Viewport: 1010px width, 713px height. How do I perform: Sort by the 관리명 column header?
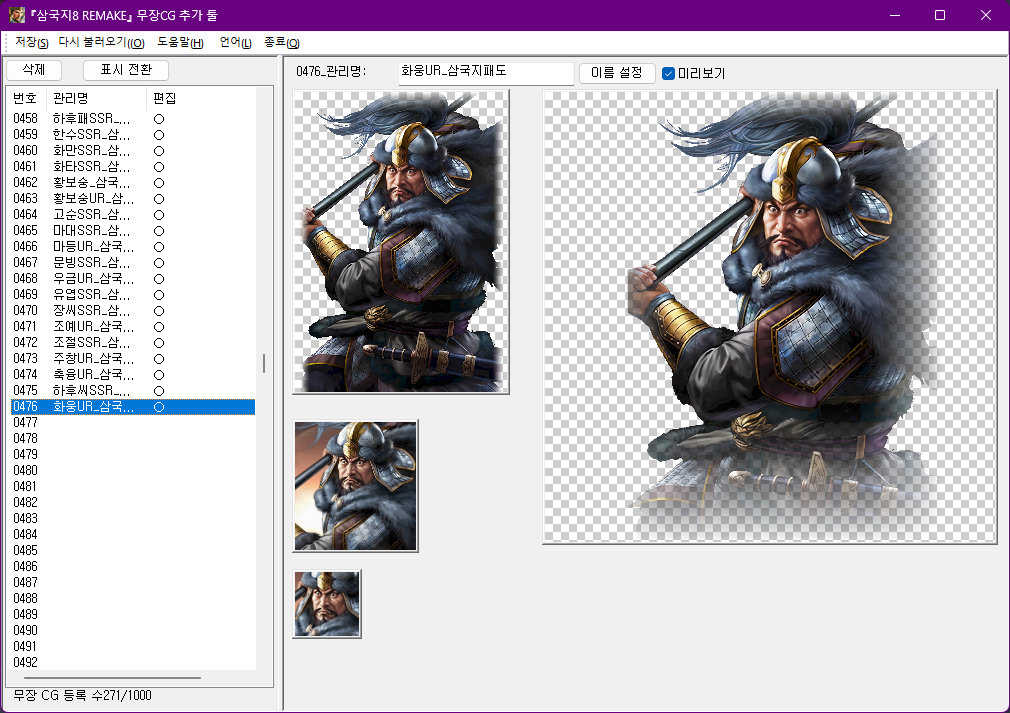click(97, 99)
